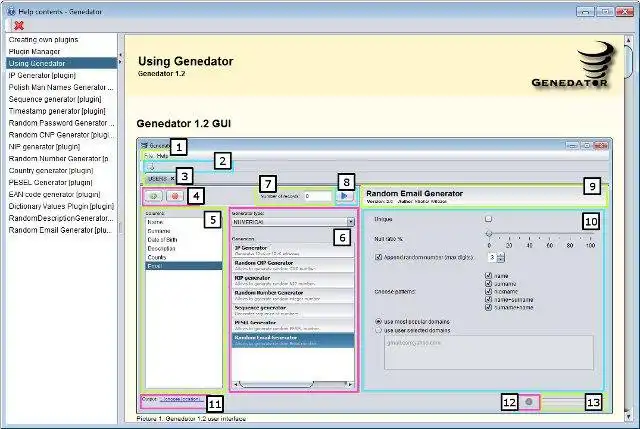This screenshot has height=429, width=640.
Task: Click the red remove-column button in the GUI picture
Action: click(175, 196)
